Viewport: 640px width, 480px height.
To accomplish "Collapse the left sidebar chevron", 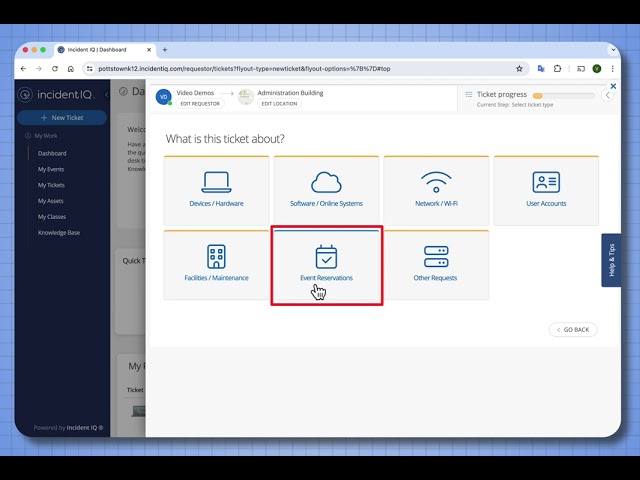I will pyautogui.click(x=106, y=95).
